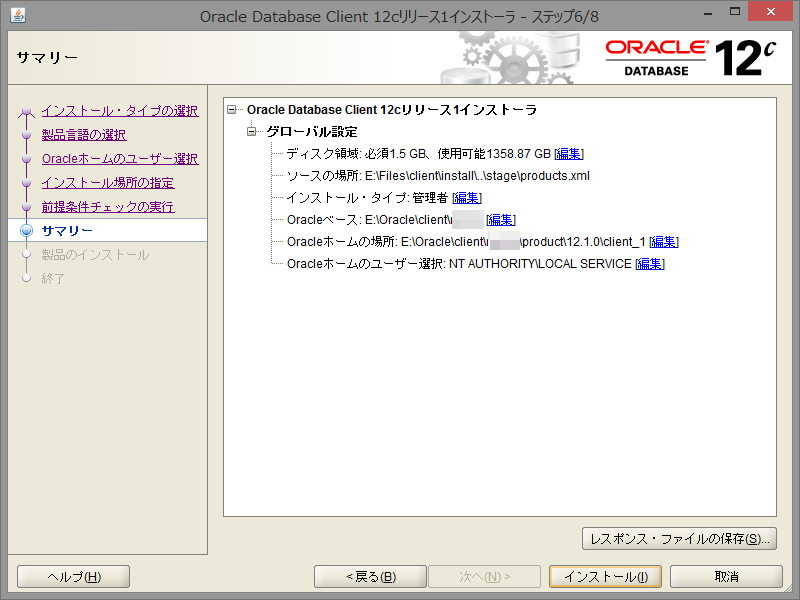Viewport: 800px width, 600px height.
Task: Click インストール(I) button
Action: [x=606, y=577]
